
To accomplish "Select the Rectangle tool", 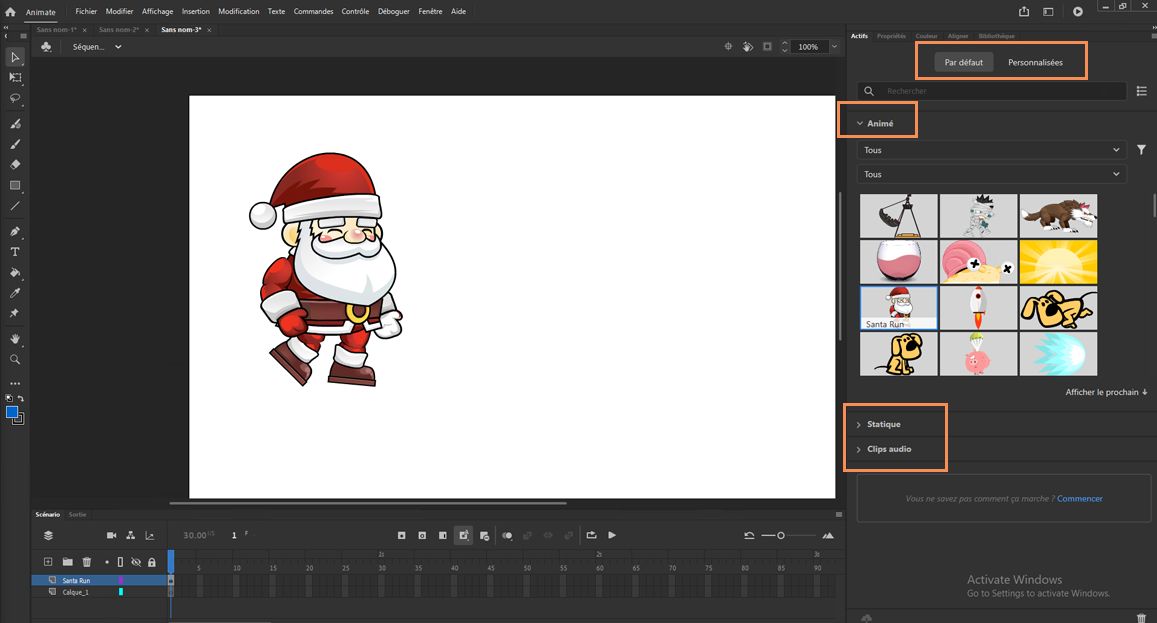I will (15, 186).
